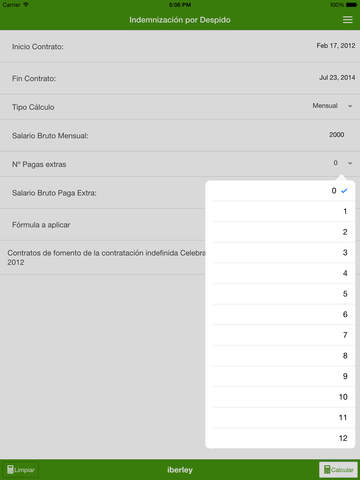This screenshot has width=360, height=480.
Task: Tap the battery indicator in status bar
Action: [351, 5]
